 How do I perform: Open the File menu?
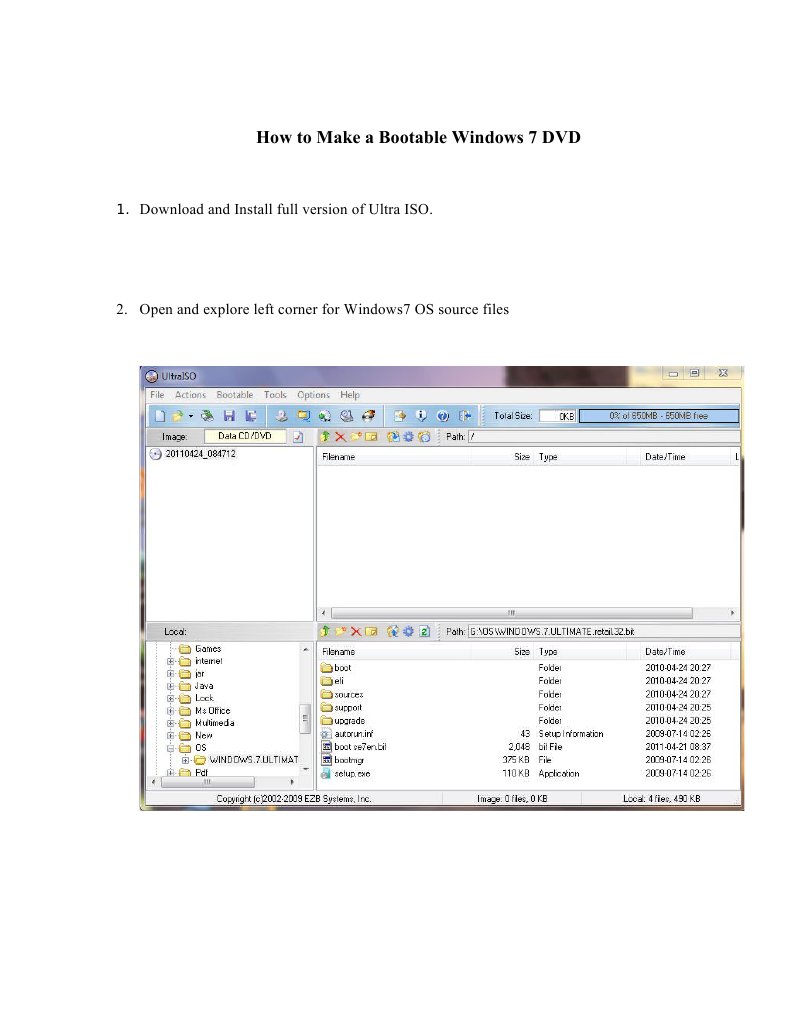(157, 395)
